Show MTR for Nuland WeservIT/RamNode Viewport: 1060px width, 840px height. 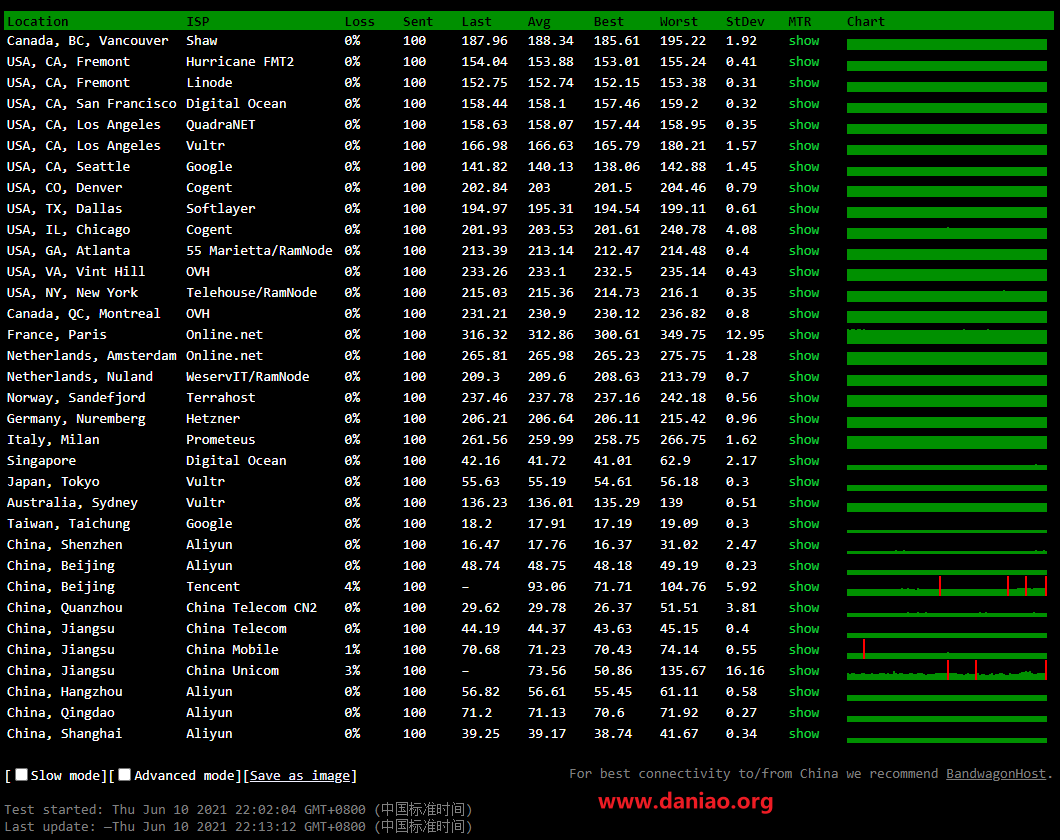[x=804, y=376]
